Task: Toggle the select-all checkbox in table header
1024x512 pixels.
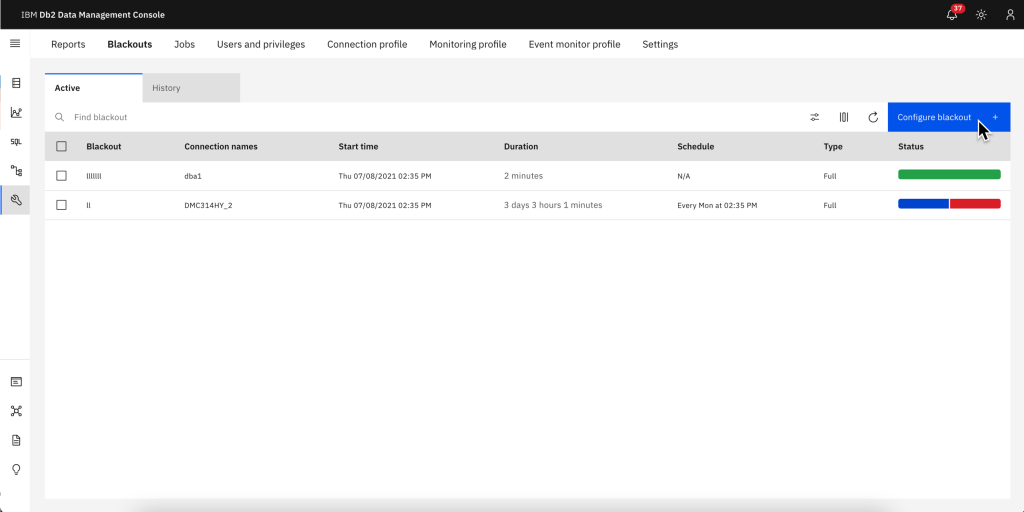Action: coord(62,147)
